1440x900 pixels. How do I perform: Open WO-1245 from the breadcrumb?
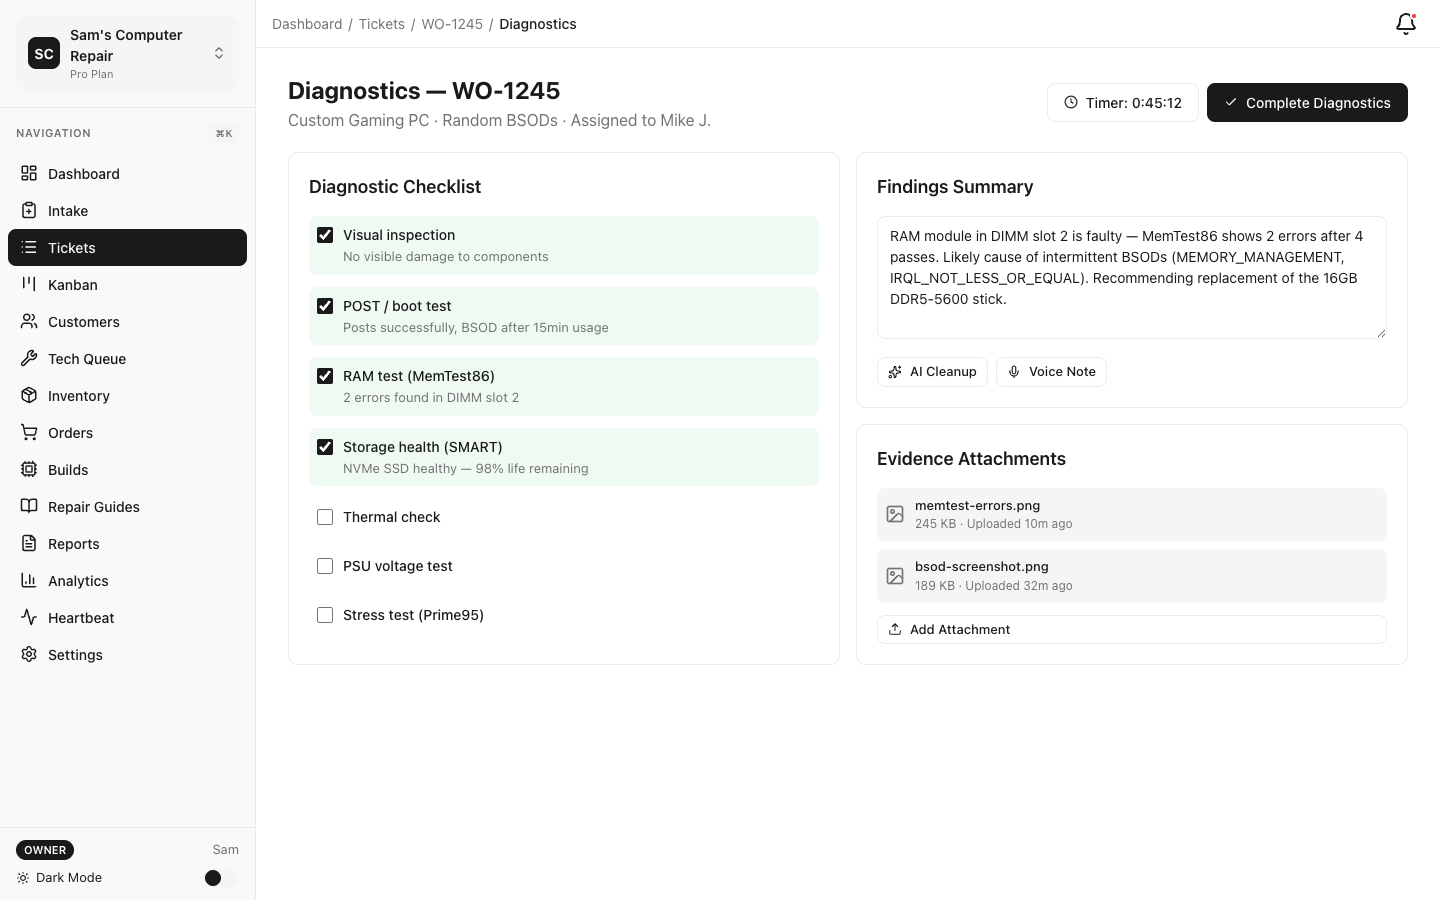(x=452, y=23)
